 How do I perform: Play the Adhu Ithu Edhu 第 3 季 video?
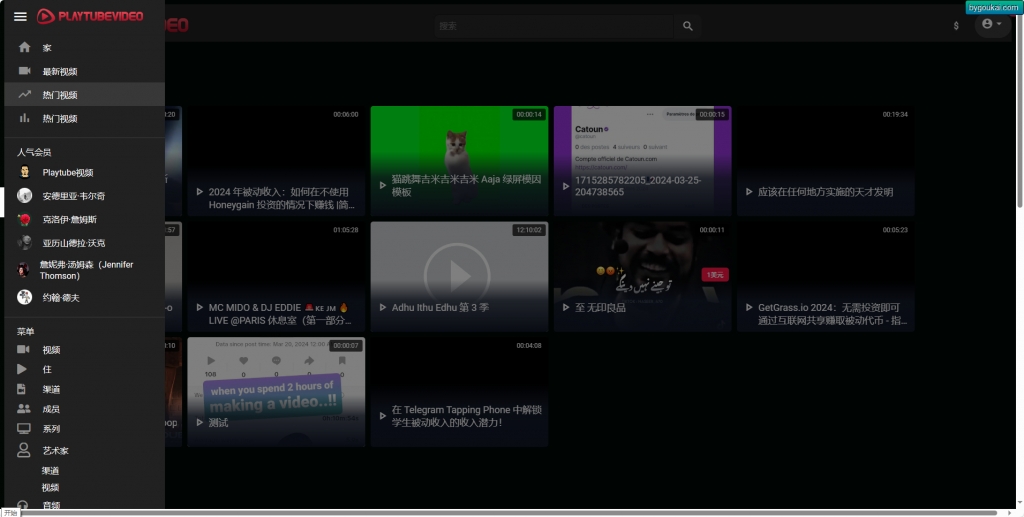[x=459, y=275]
